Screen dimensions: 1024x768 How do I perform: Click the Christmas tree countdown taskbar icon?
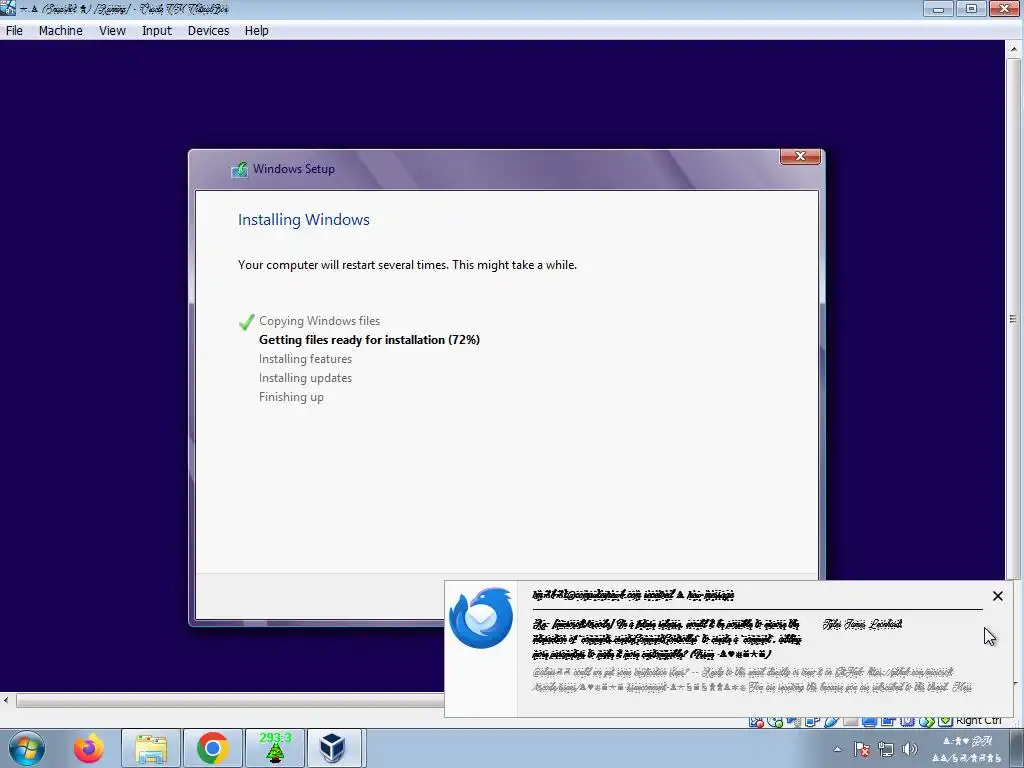click(x=274, y=748)
